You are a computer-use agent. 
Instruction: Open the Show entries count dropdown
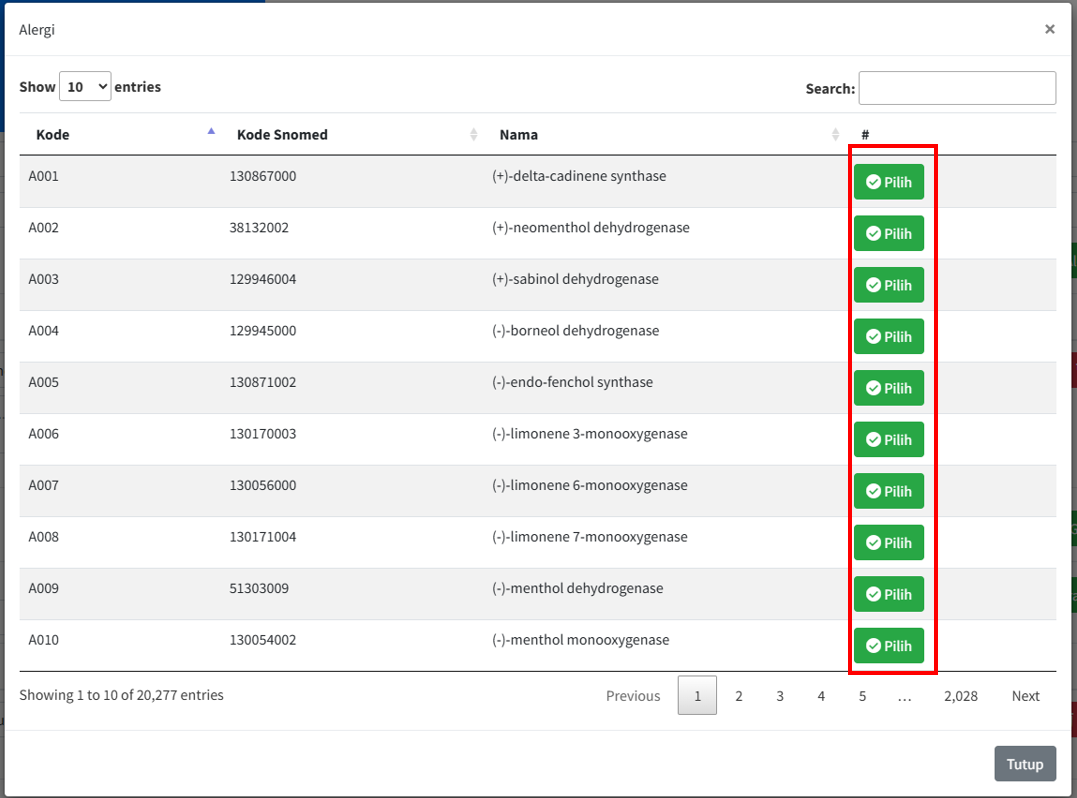[x=85, y=87]
